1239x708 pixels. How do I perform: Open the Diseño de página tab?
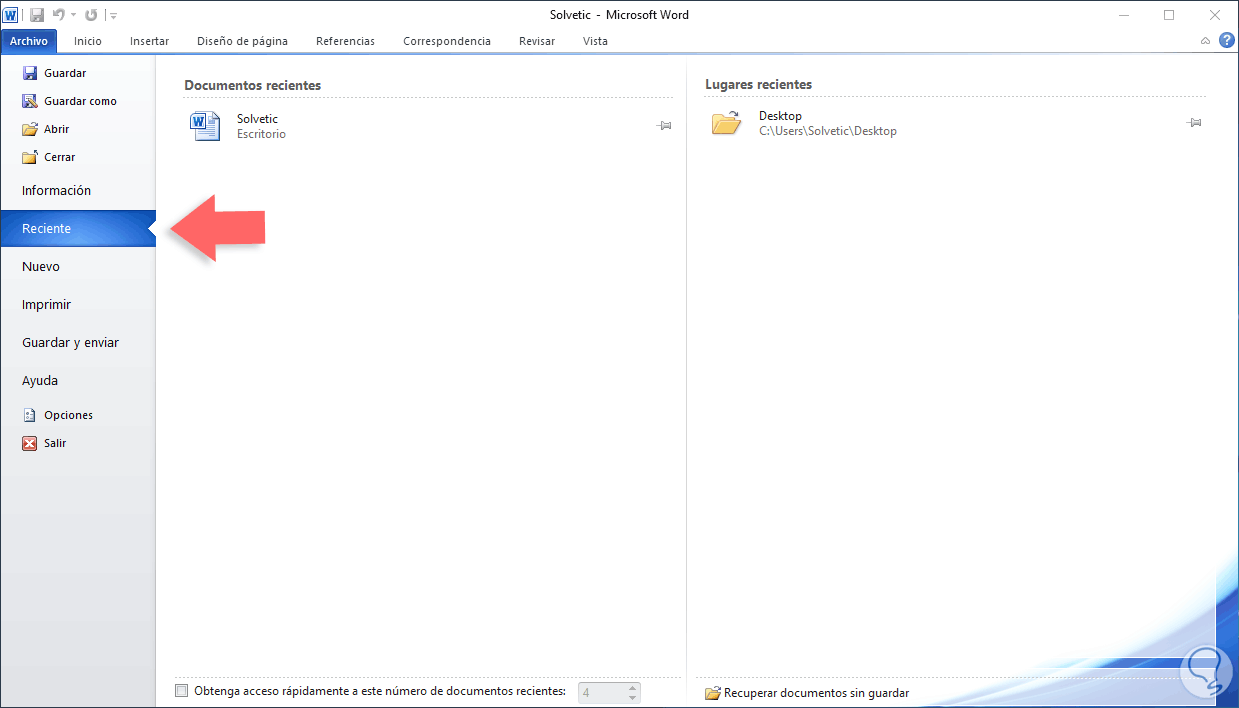pyautogui.click(x=242, y=41)
